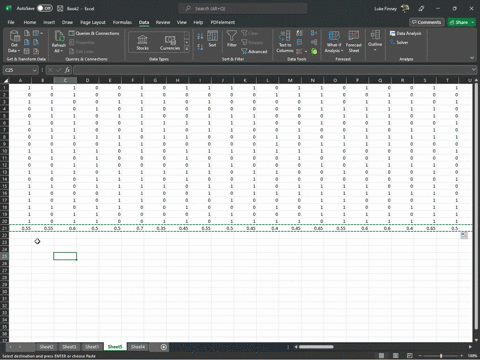The width and height of the screenshot is (480, 360).
Task: Click the zoom slider in status bar
Action: click(x=441, y=356)
